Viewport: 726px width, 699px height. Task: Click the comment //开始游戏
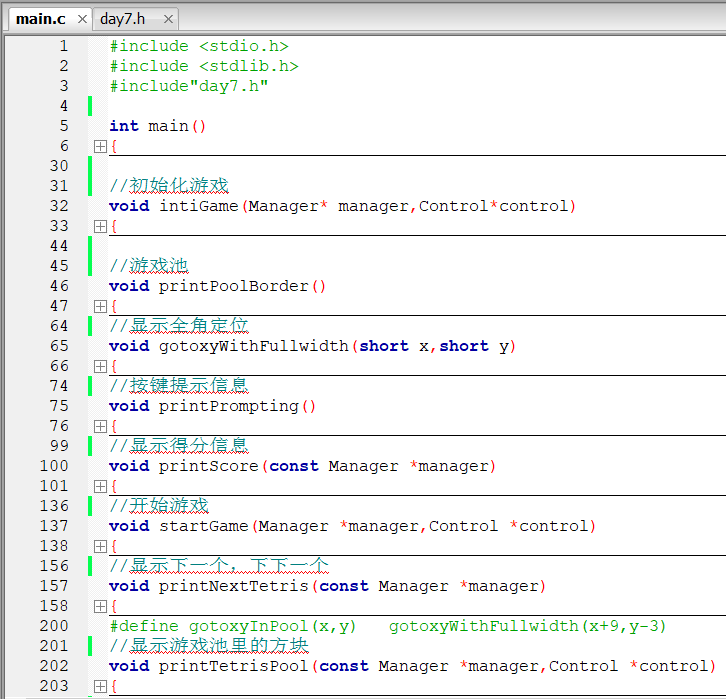[159, 505]
